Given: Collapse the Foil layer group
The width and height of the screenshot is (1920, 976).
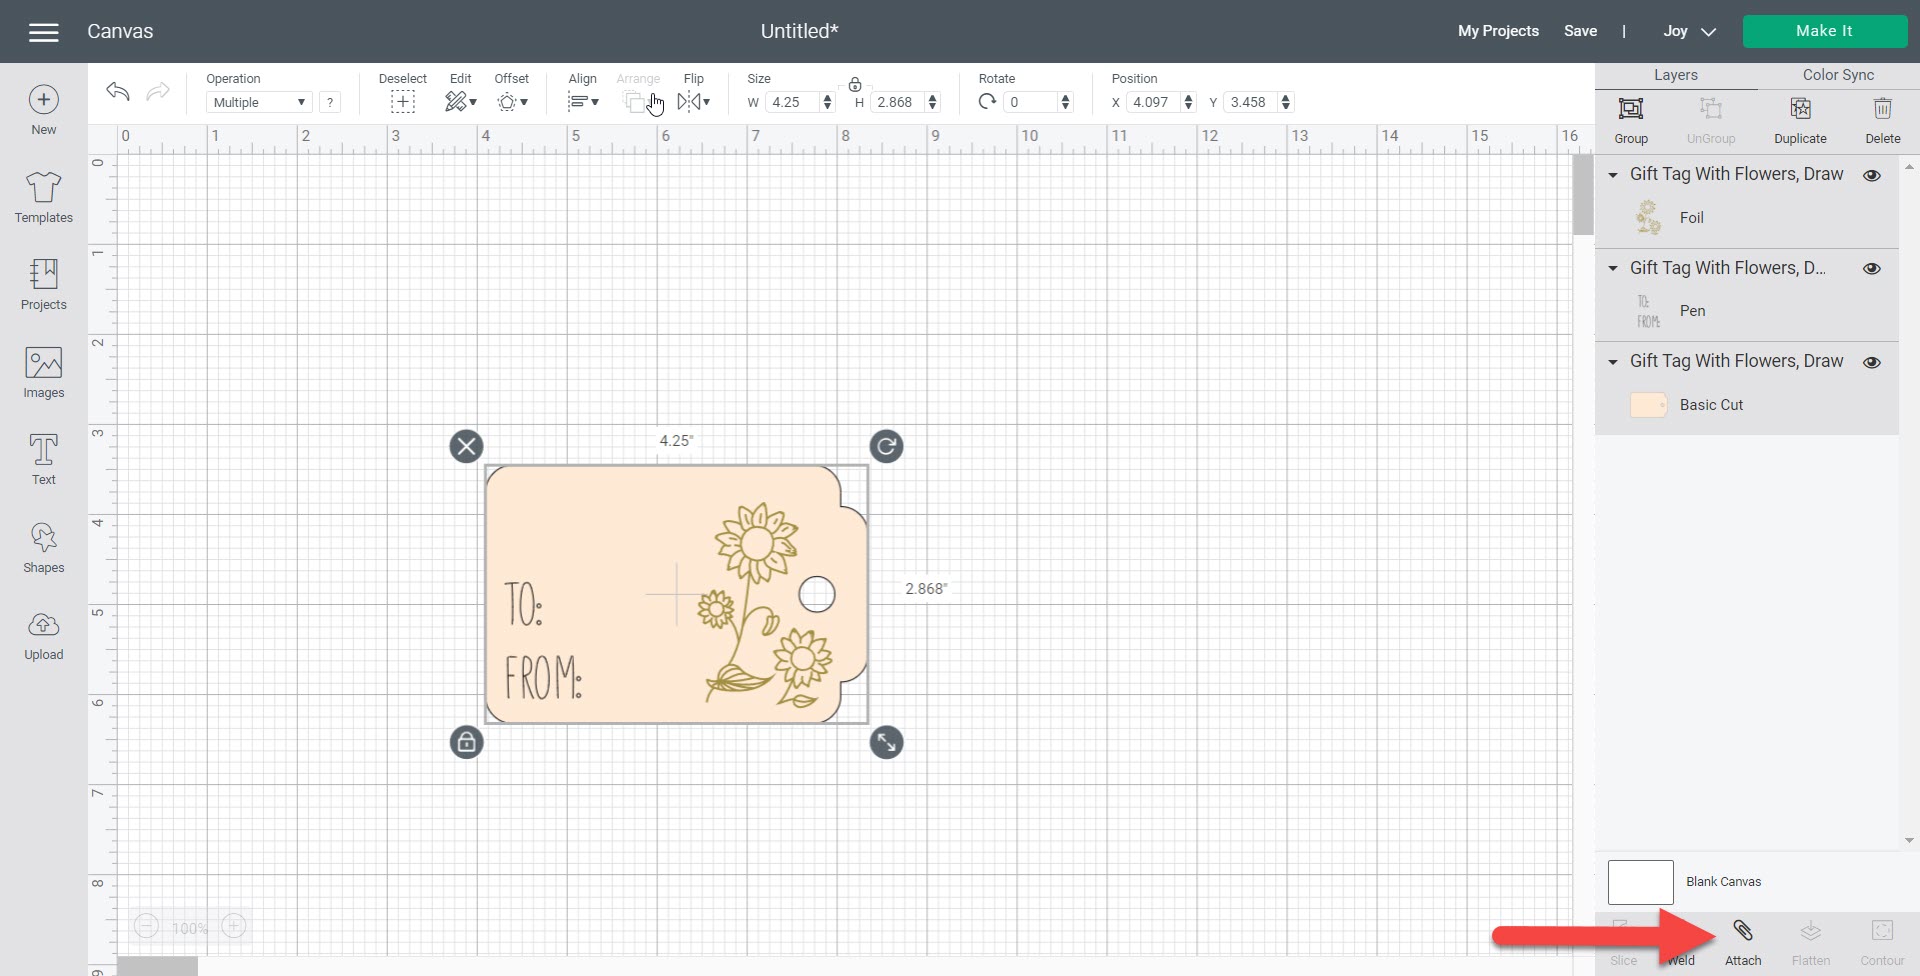Looking at the screenshot, I should [x=1612, y=175].
